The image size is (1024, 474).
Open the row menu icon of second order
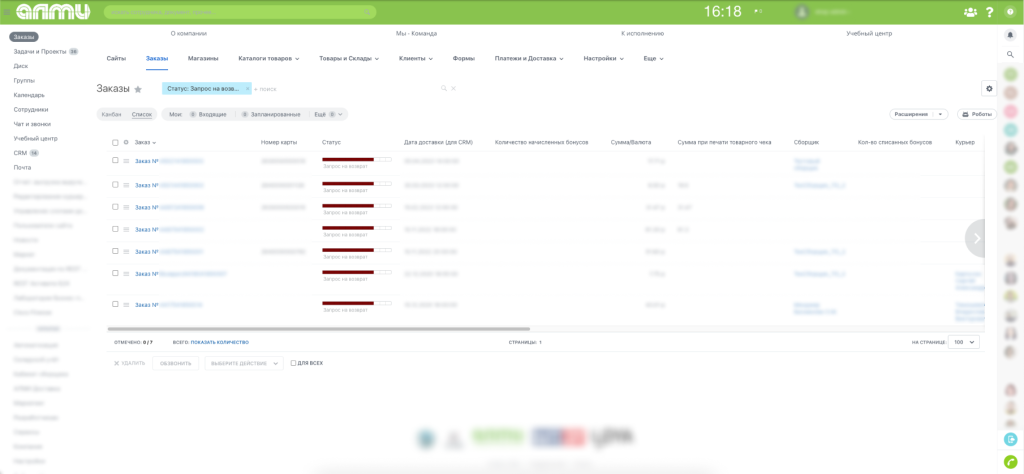click(x=126, y=185)
